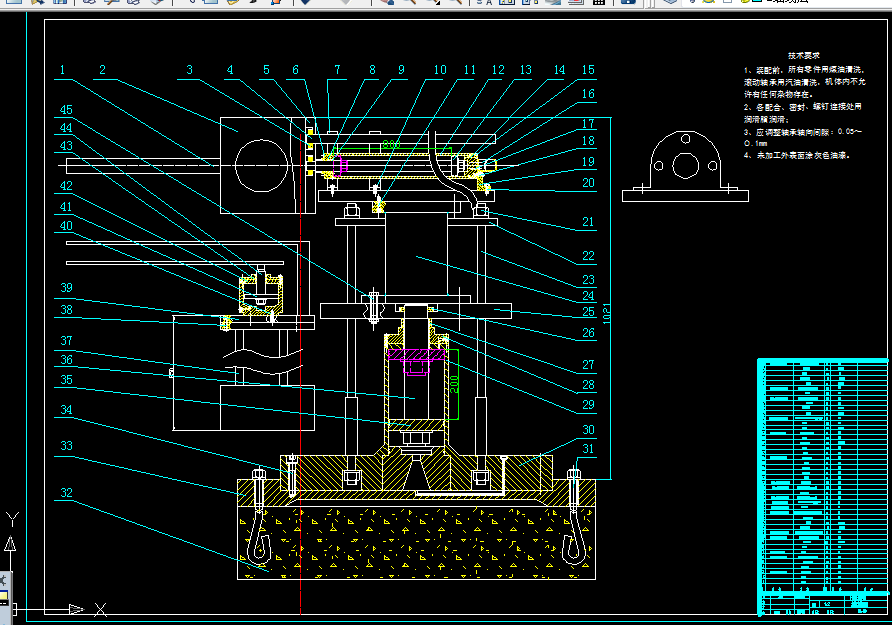Click the wrench icon in bottom-left palette
Screen dimensions: 892x625
tap(3, 579)
